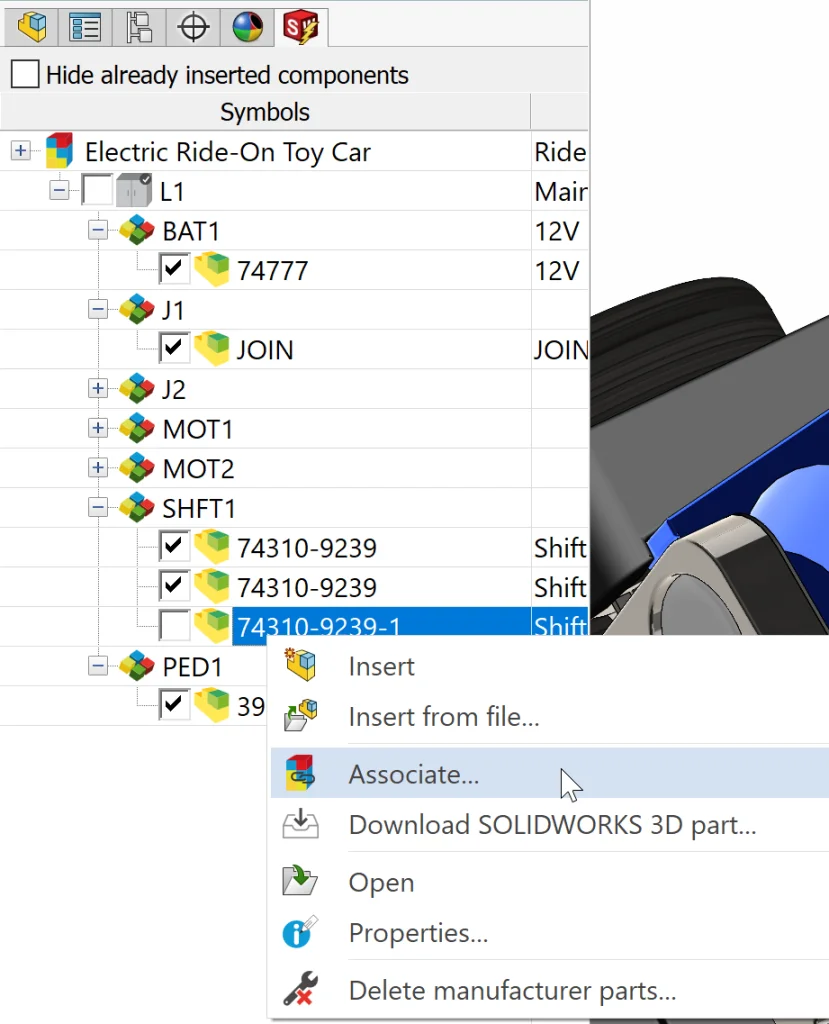
Task: Expand the MOT1 component node
Action: tap(98, 428)
